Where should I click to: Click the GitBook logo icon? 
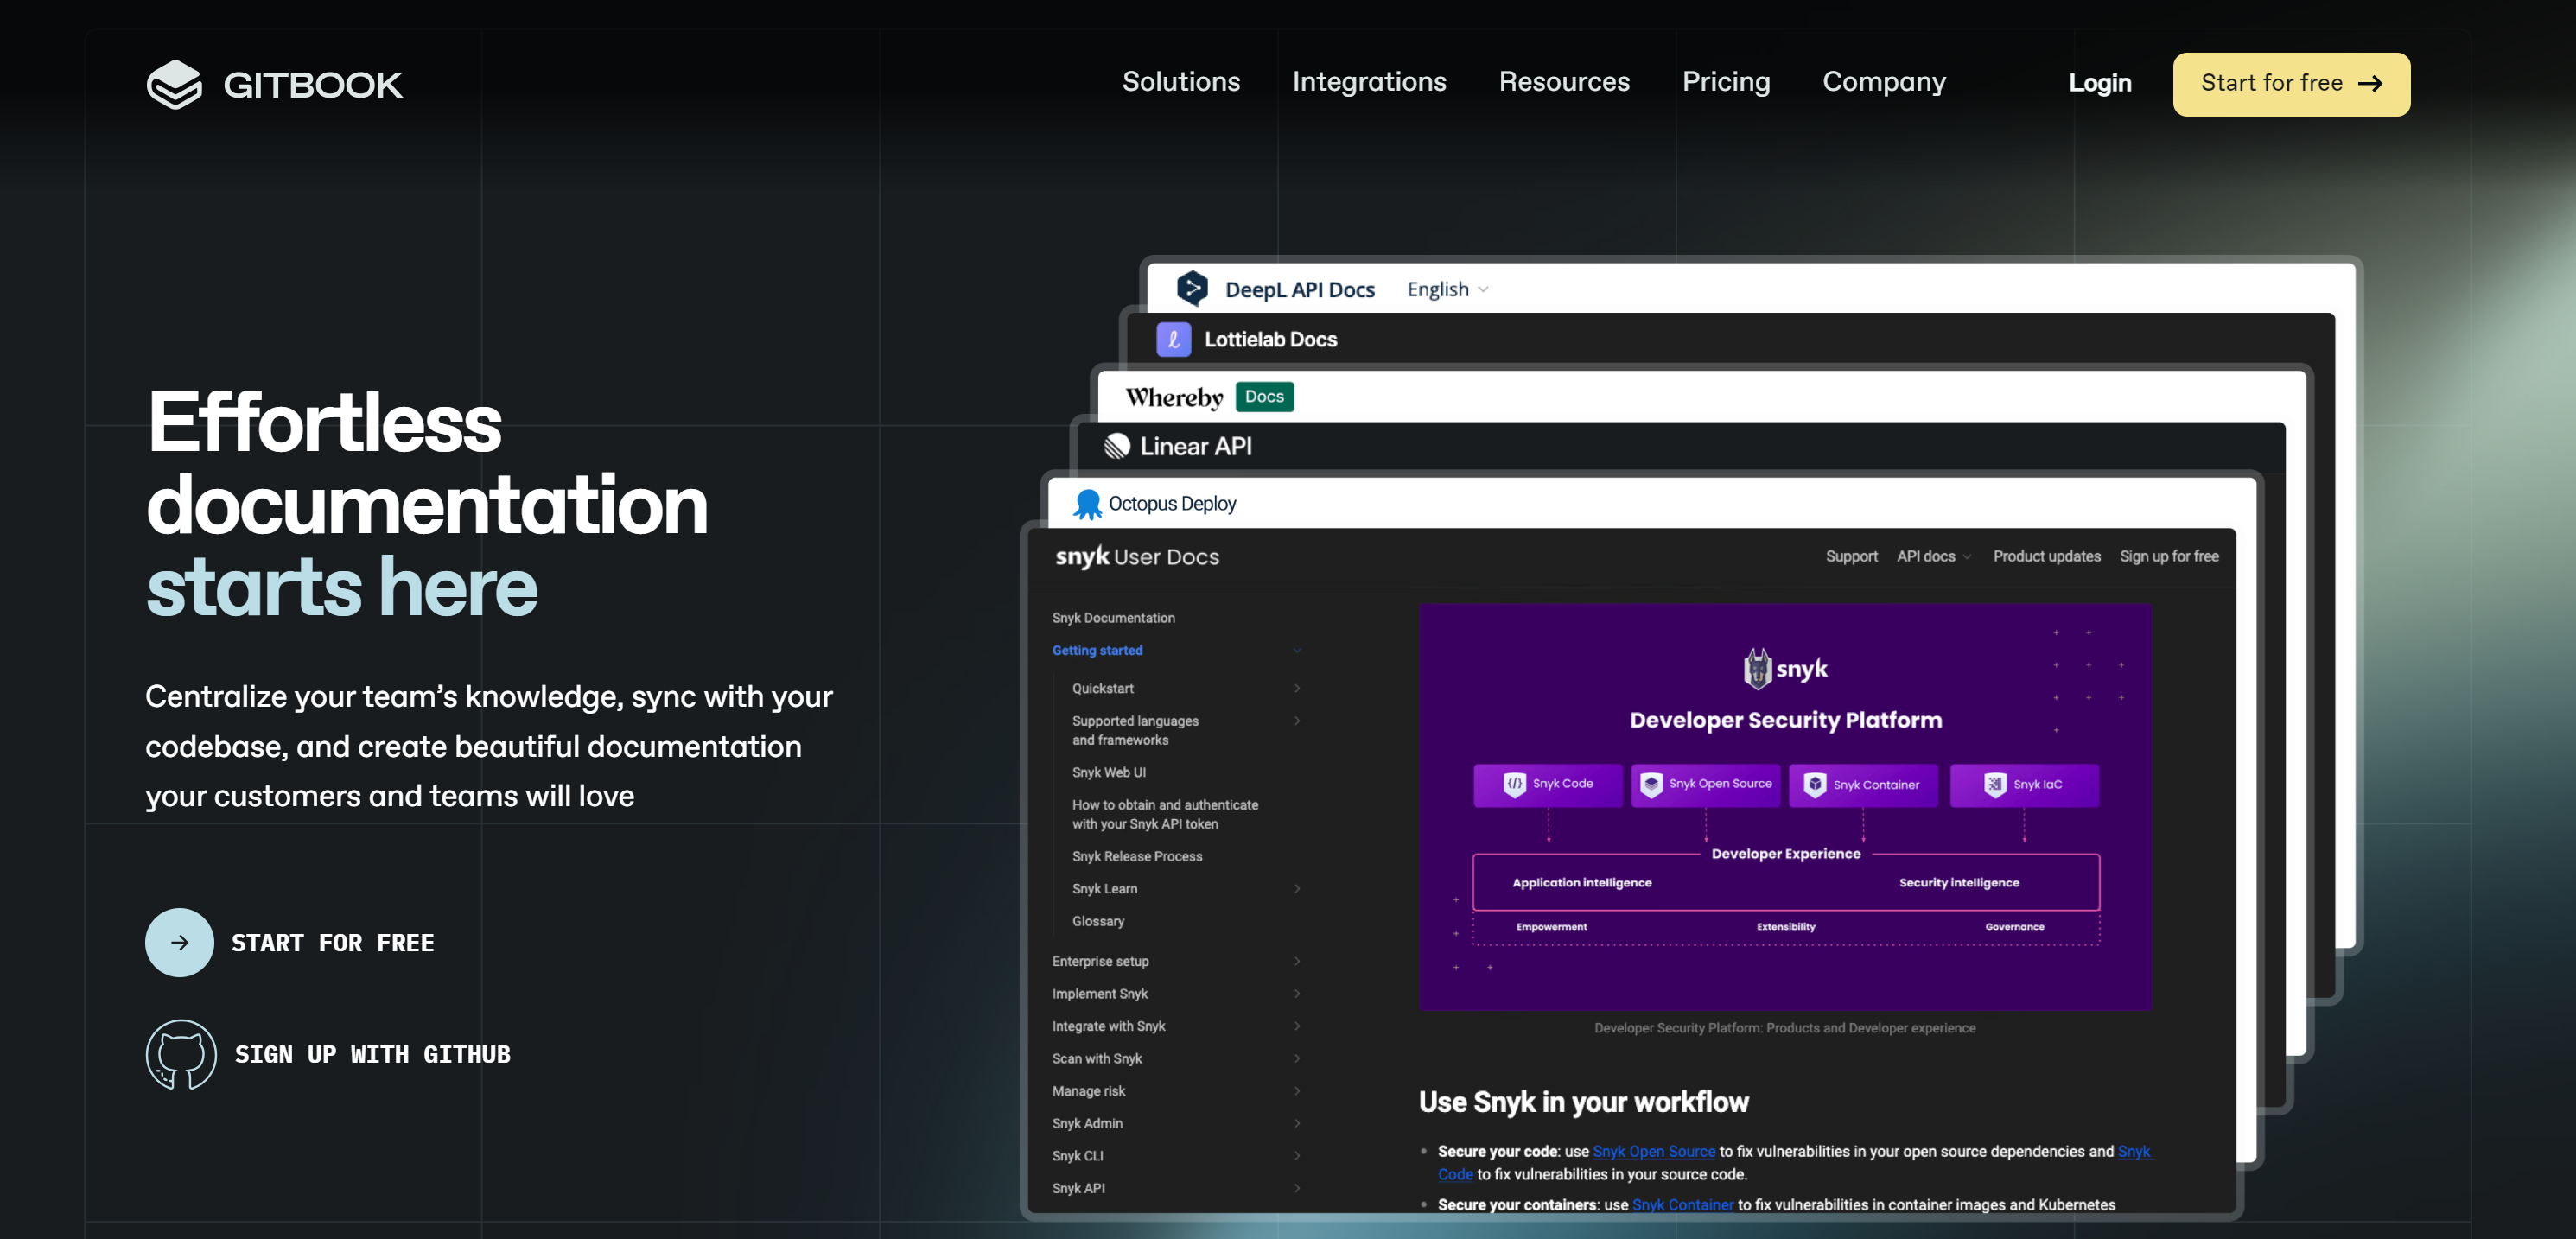[174, 84]
